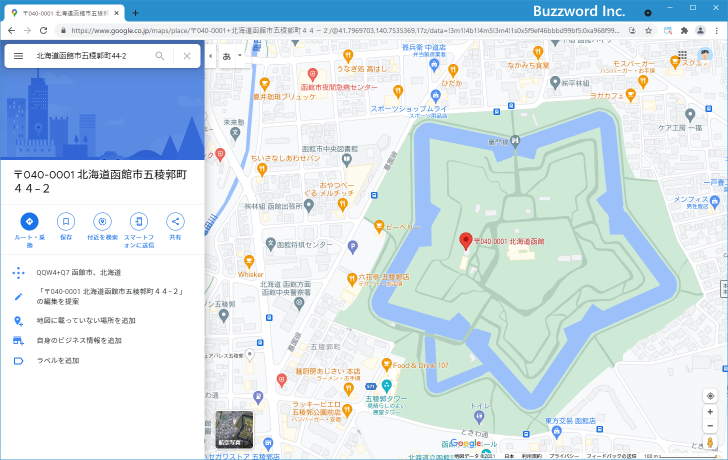The height and width of the screenshot is (460, 728).
Task: Zoom out the map with minus
Action: [x=710, y=426]
